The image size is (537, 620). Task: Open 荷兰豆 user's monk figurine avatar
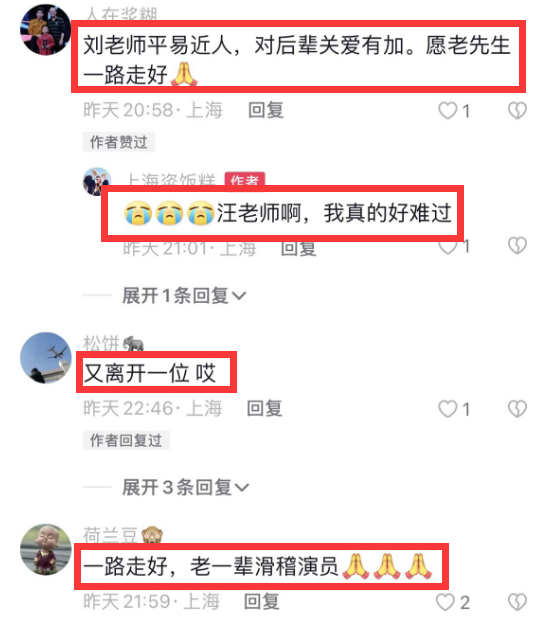[46, 550]
